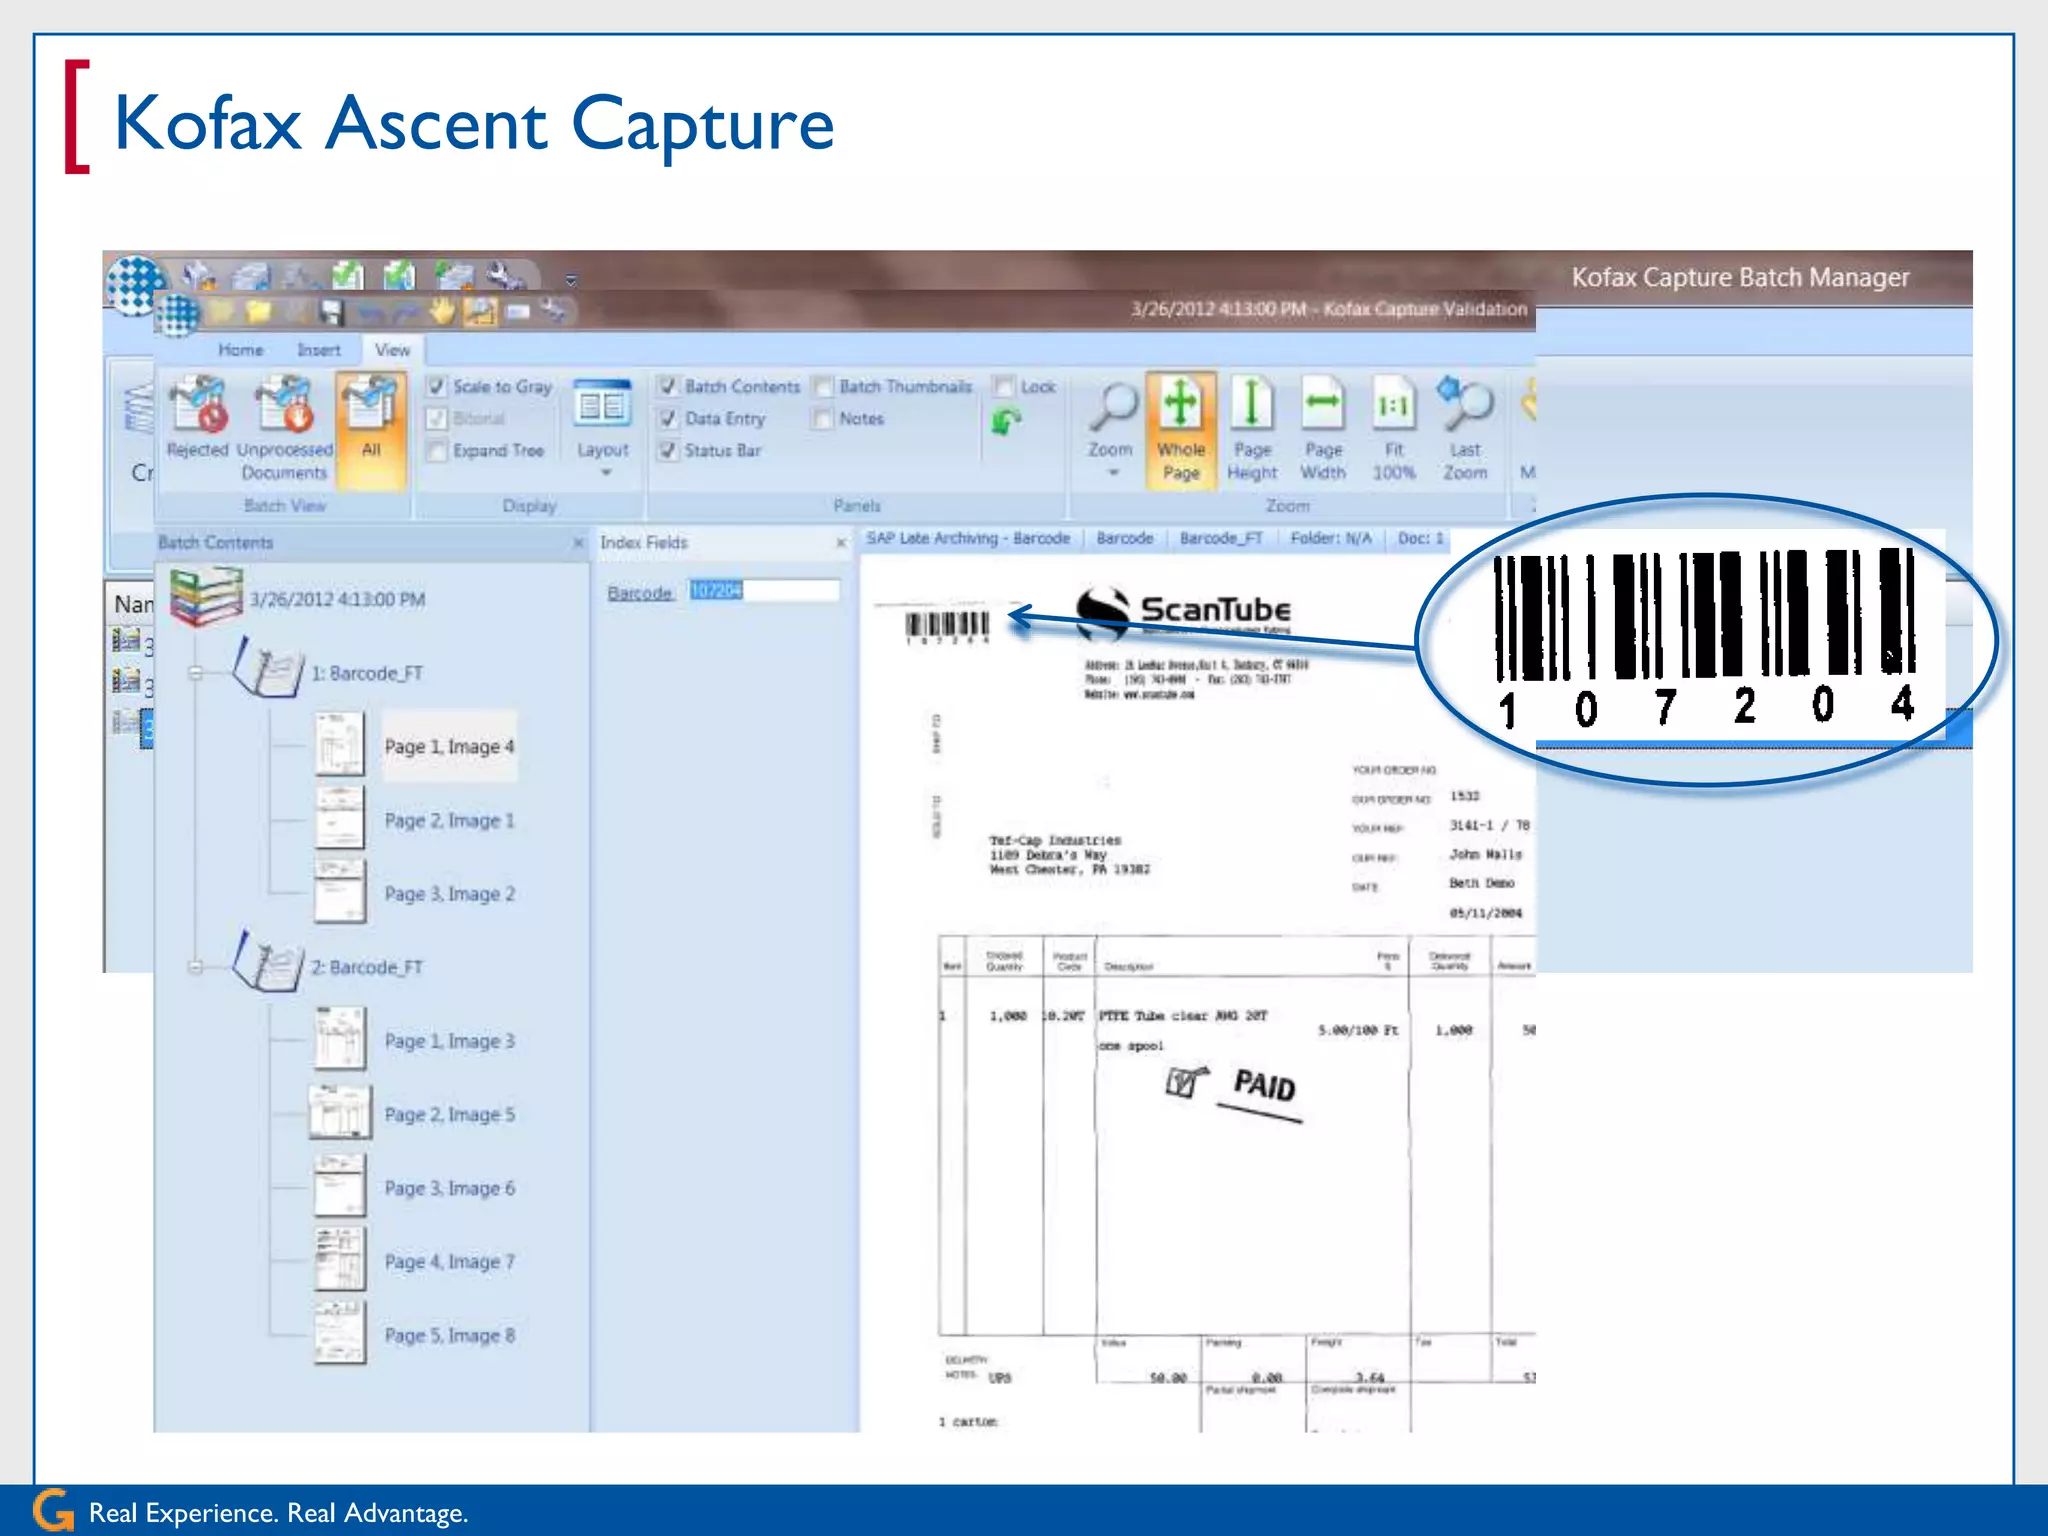Viewport: 2048px width, 1536px height.
Task: Click the scanner icon in Batch Manager toolbar
Action: pos(251,276)
